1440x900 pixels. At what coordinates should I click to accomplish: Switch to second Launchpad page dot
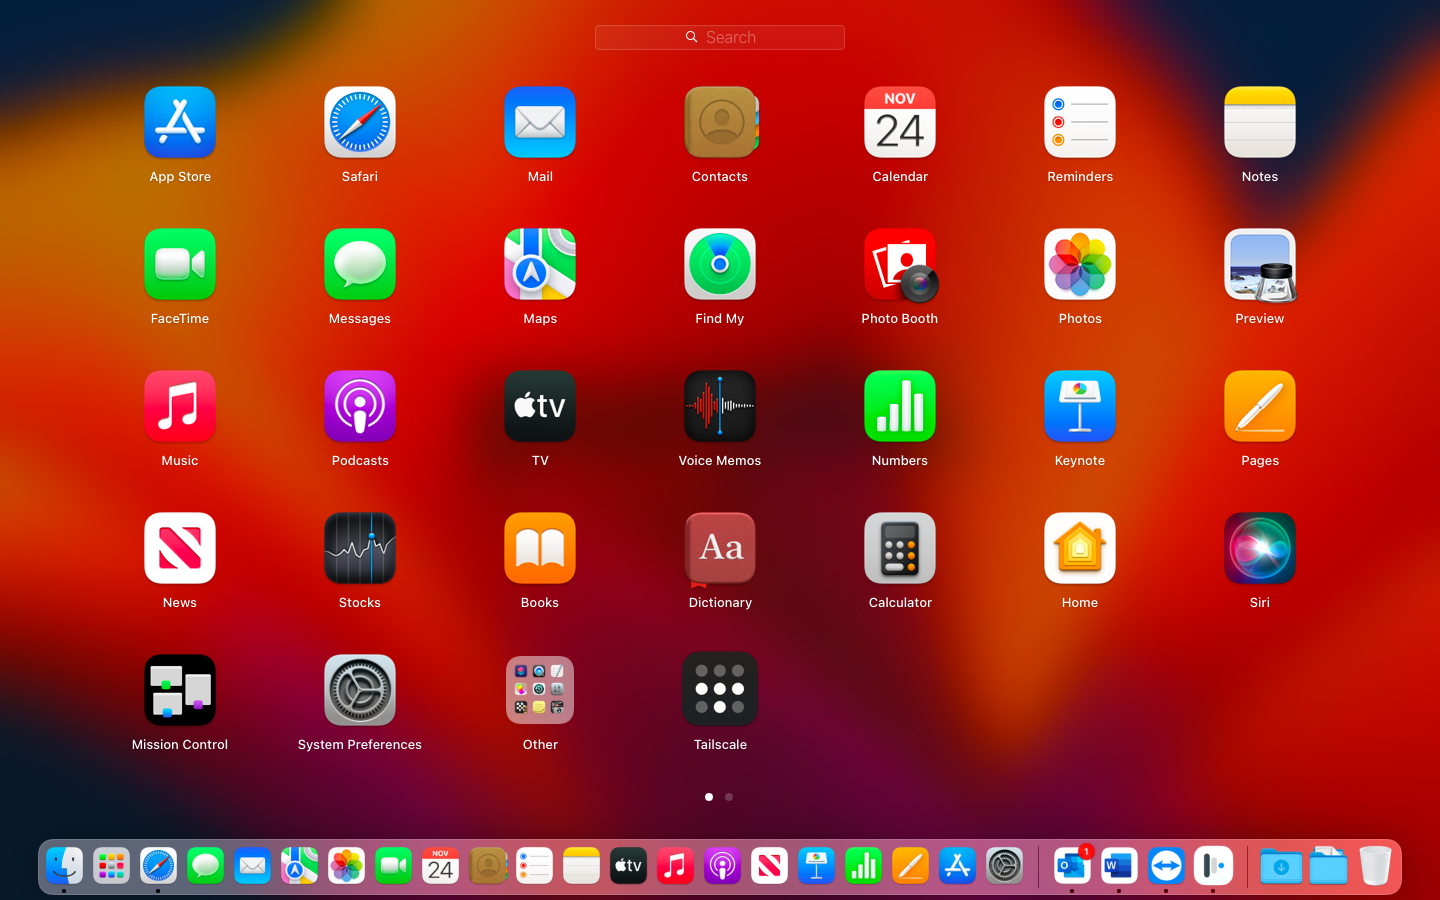pyautogui.click(x=729, y=797)
